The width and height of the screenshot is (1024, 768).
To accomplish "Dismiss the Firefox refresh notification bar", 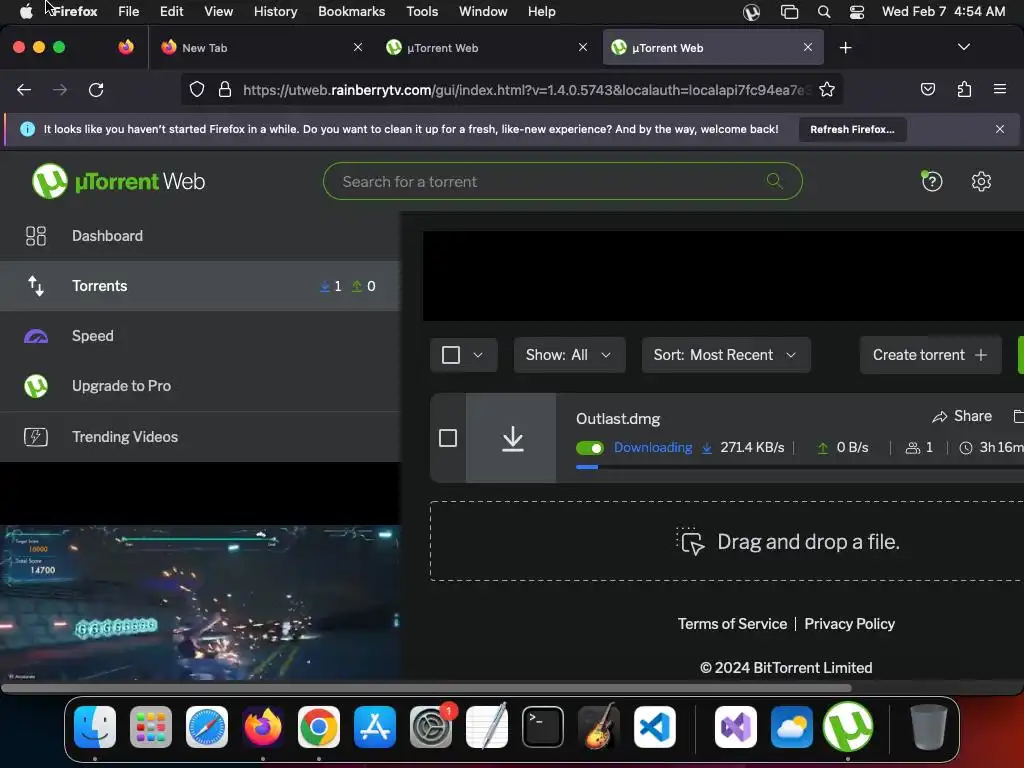I will coord(999,129).
